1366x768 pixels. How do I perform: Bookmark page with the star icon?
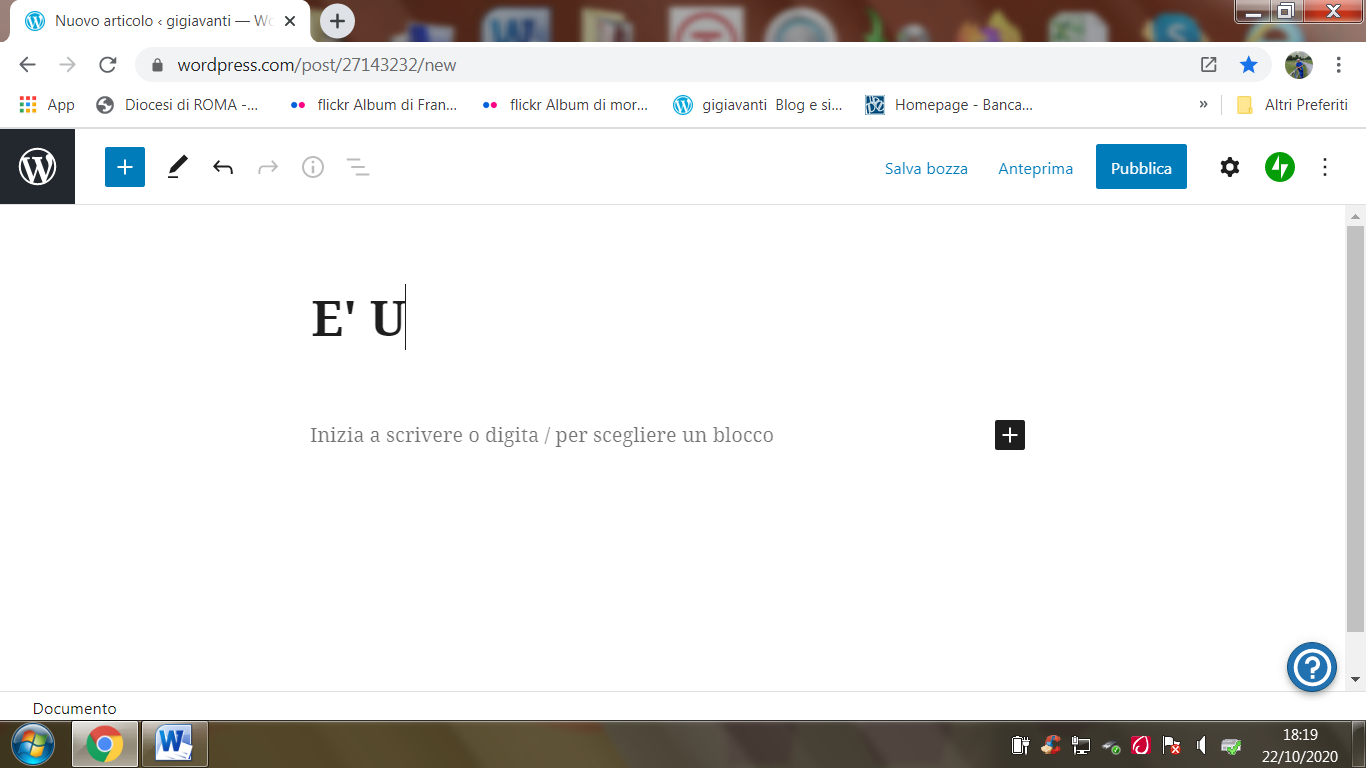click(1248, 65)
